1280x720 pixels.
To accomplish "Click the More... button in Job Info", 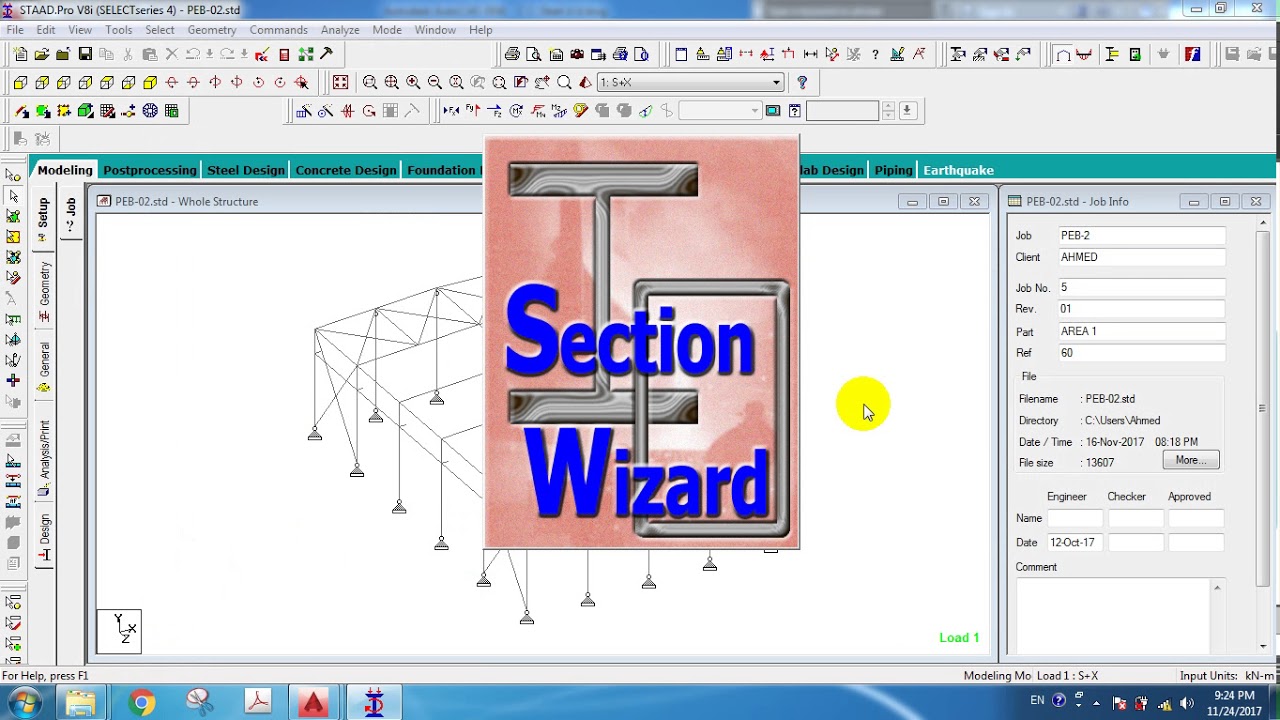I will (1191, 460).
